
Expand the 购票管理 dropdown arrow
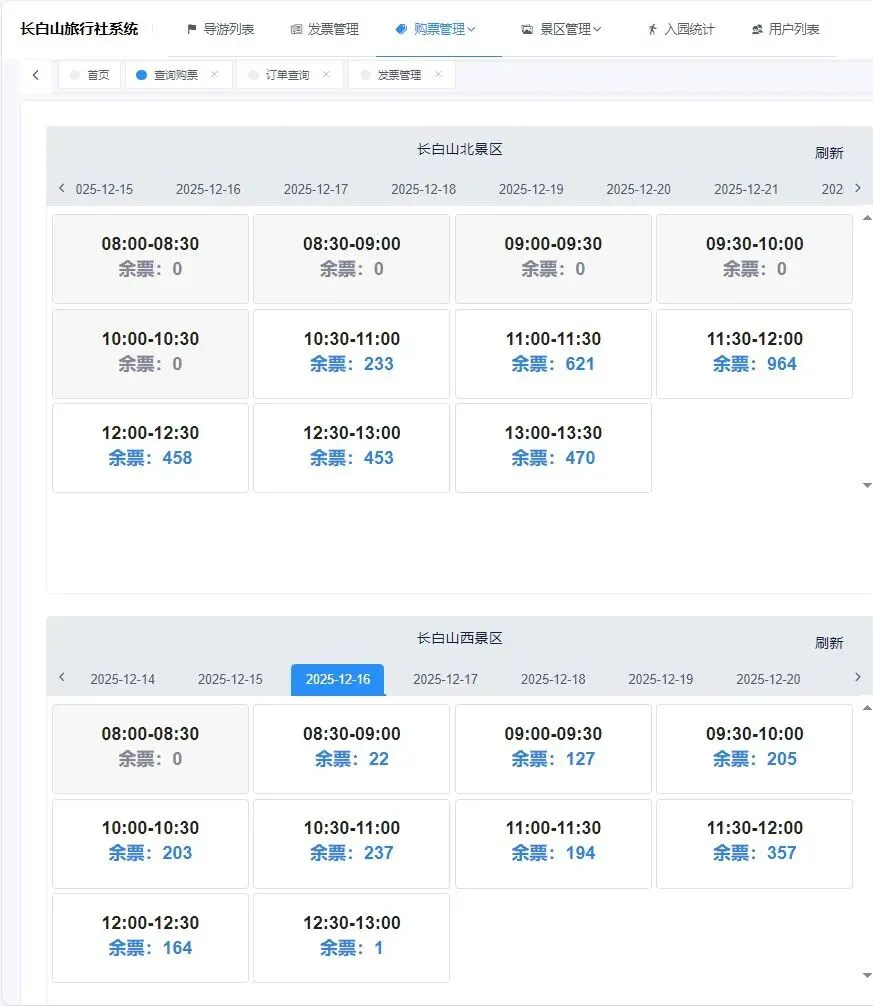point(472,30)
